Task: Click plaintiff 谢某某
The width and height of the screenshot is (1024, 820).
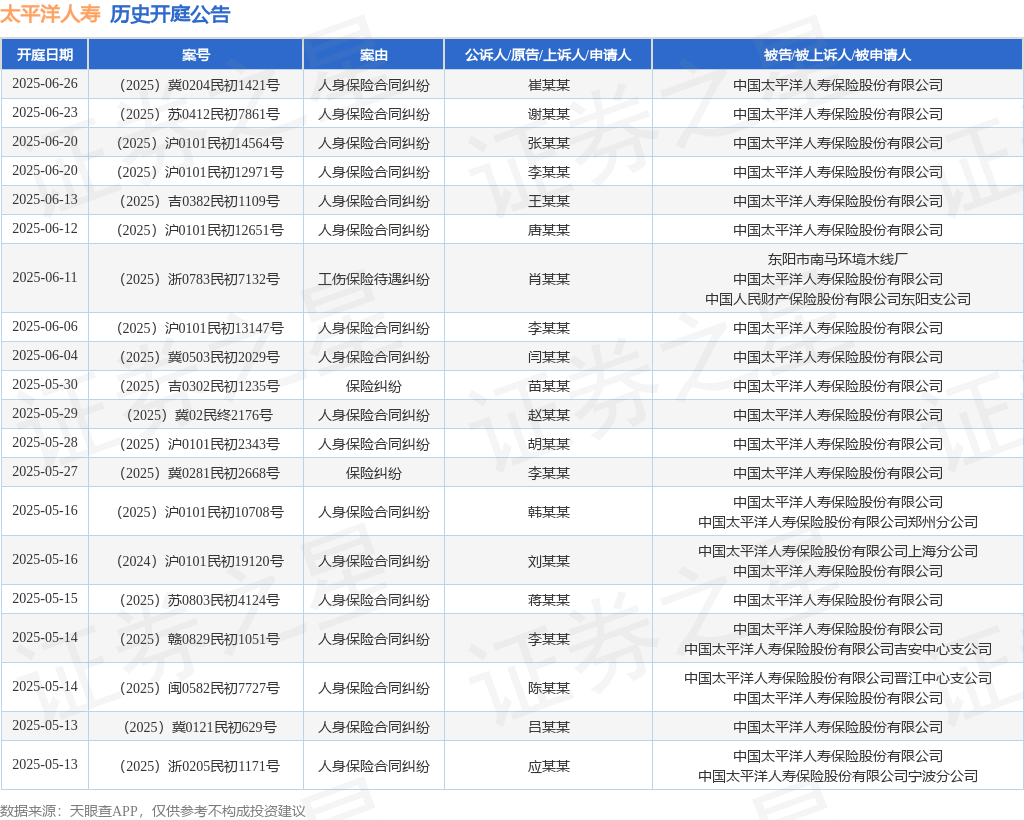Action: [549, 114]
